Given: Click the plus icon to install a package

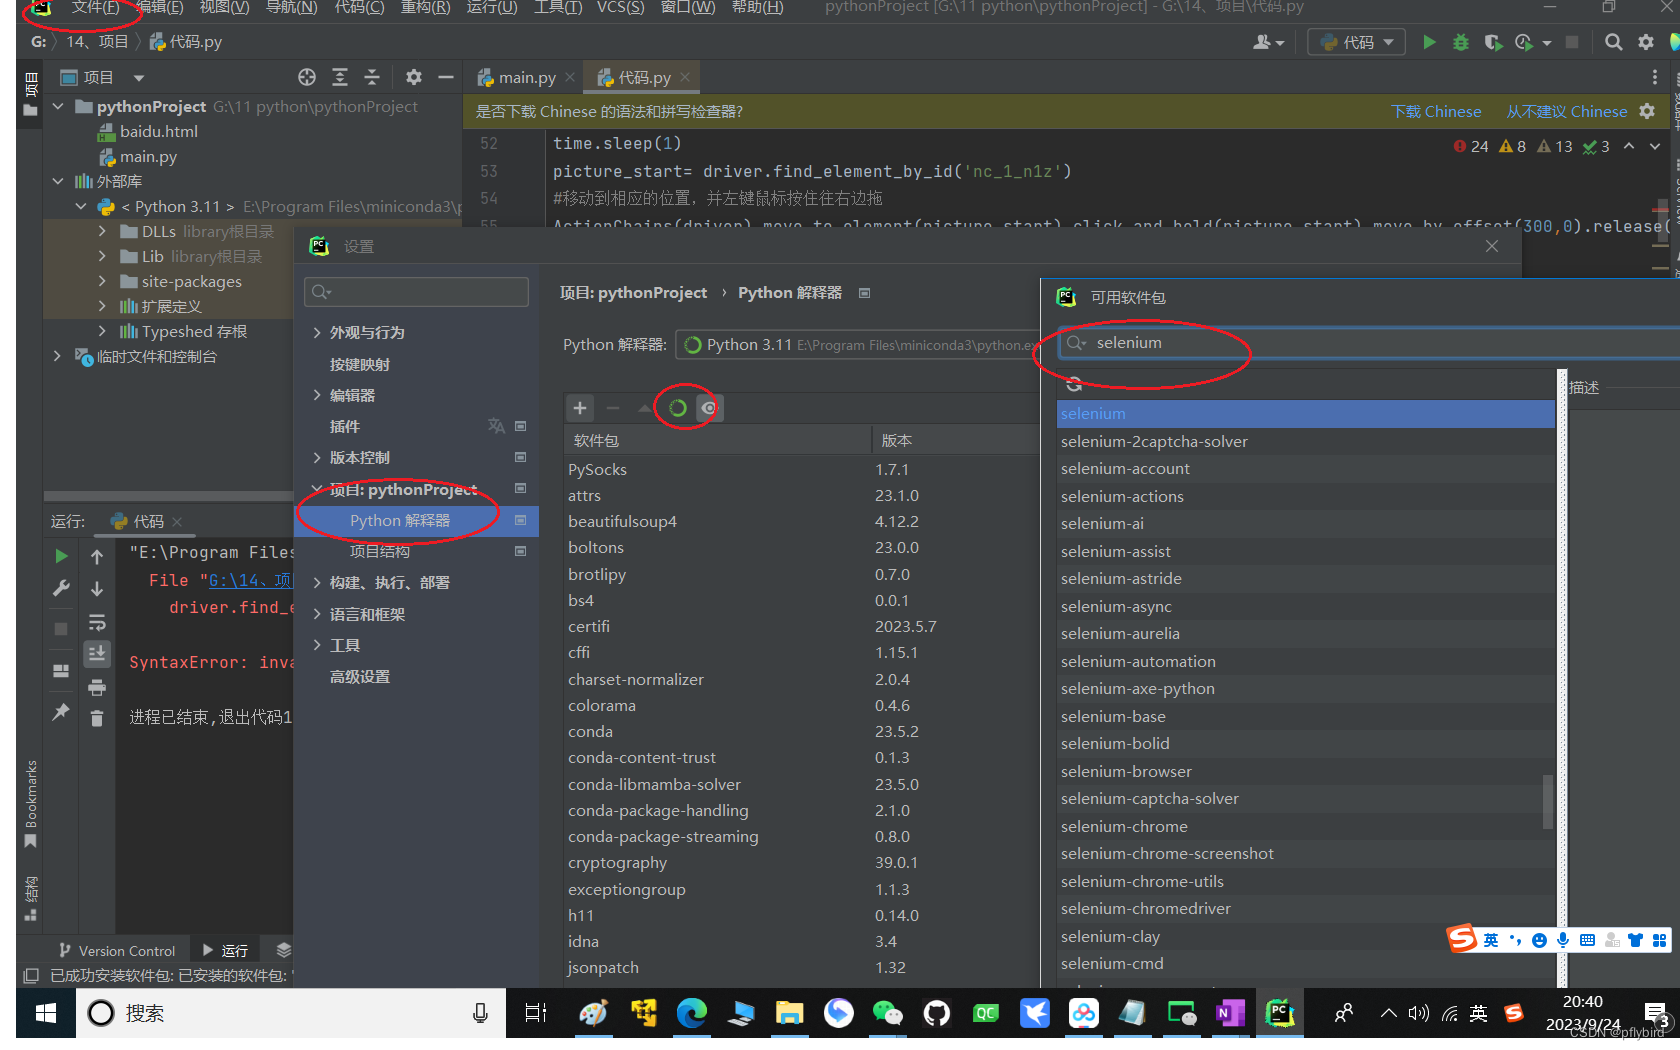Looking at the screenshot, I should [x=580, y=408].
